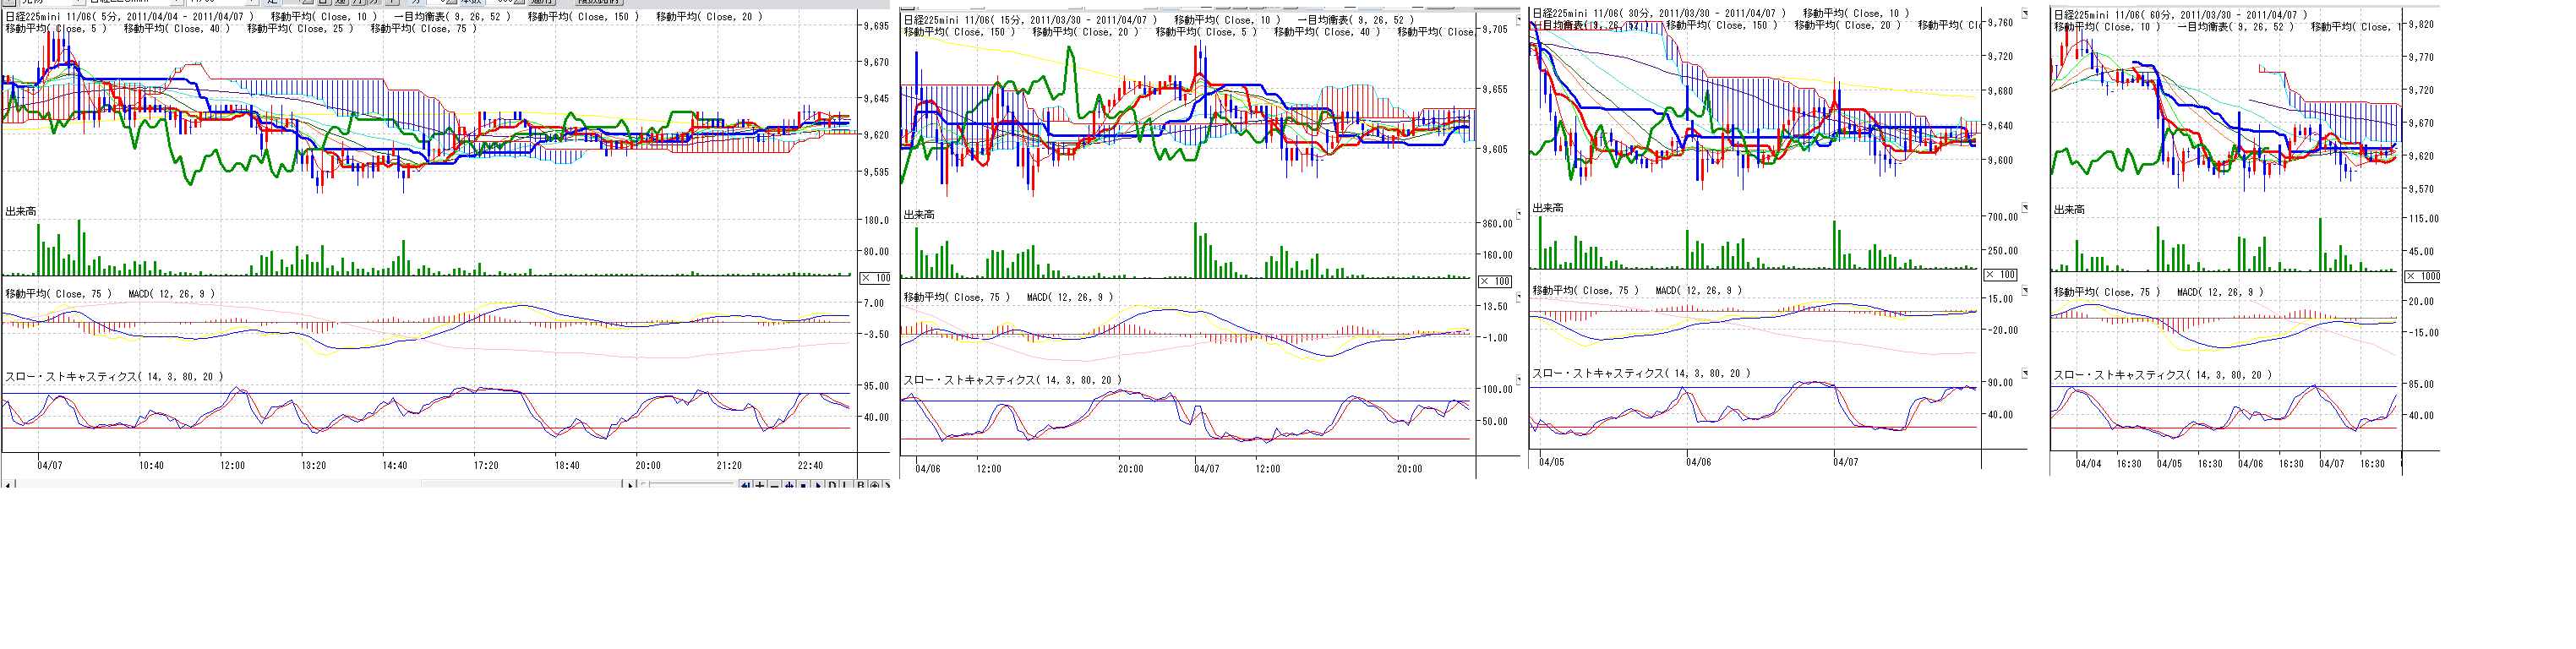Click the plus zoom-in button in chart toolbar

760,486
